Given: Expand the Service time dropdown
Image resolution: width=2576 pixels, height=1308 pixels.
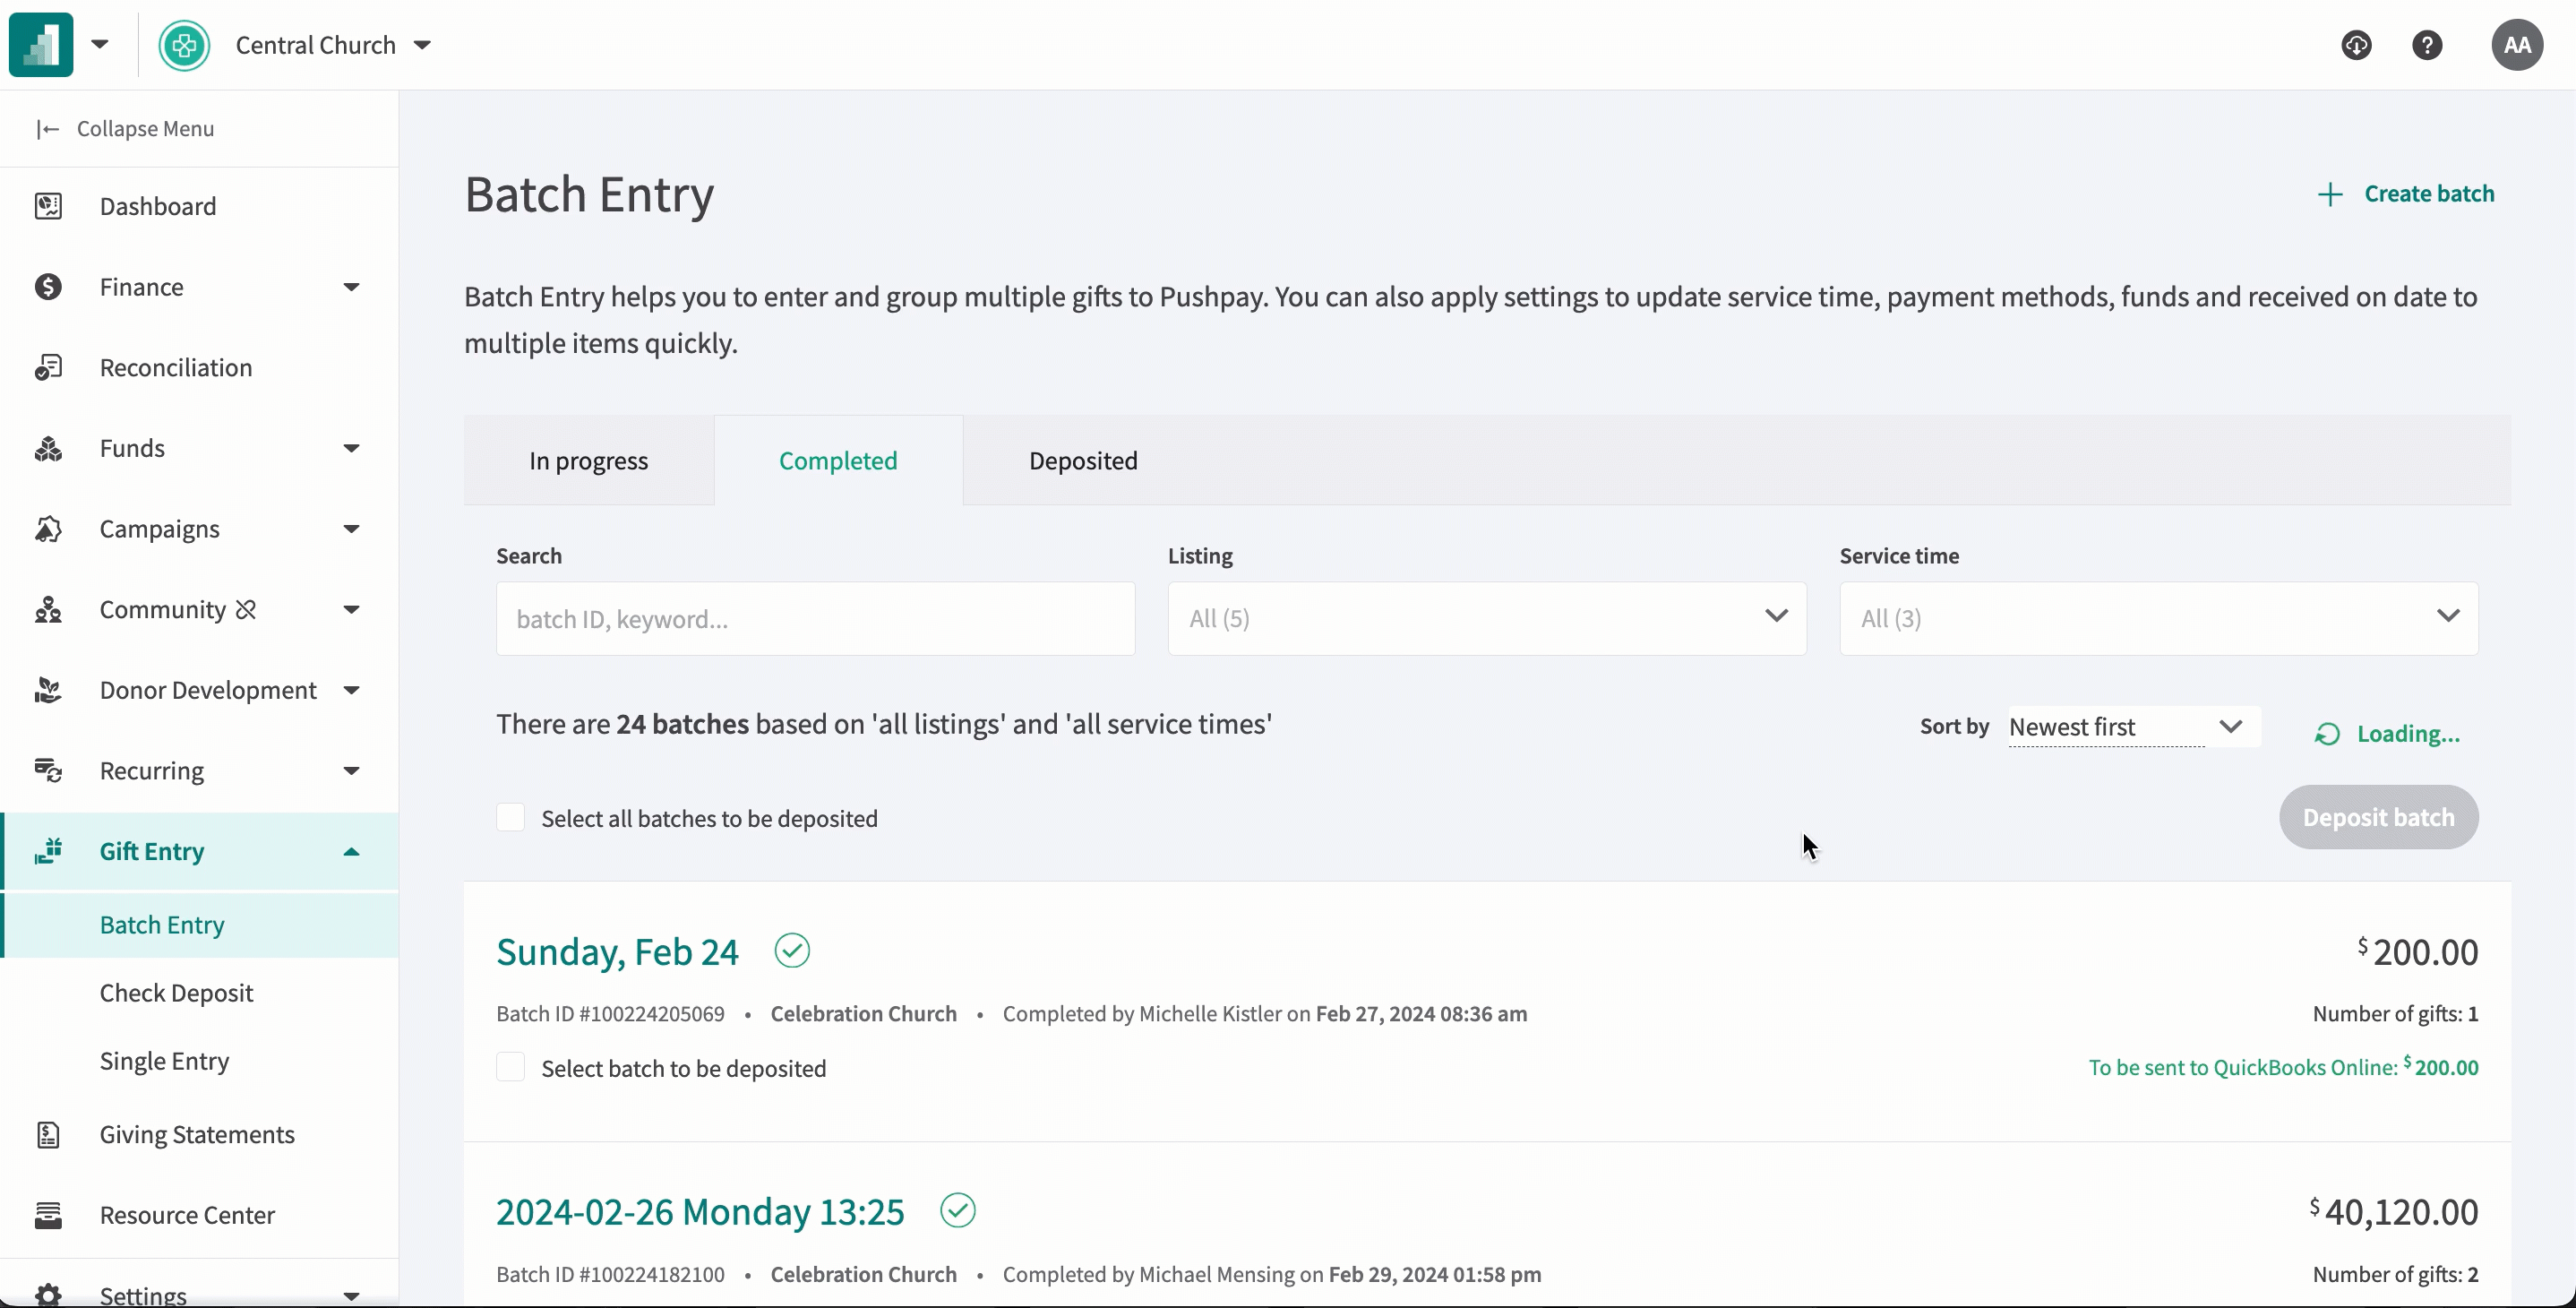Looking at the screenshot, I should tap(2156, 618).
